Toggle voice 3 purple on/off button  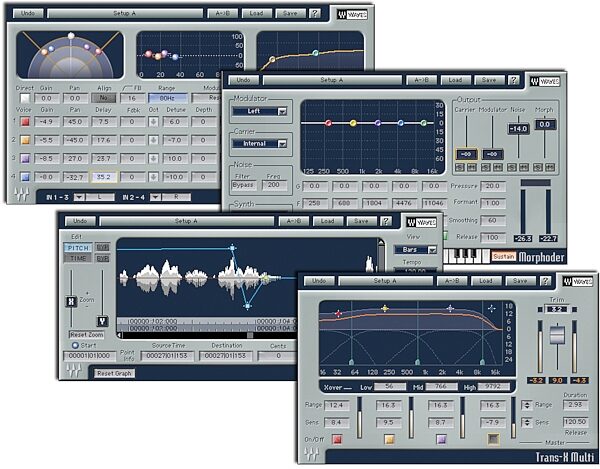25,158
